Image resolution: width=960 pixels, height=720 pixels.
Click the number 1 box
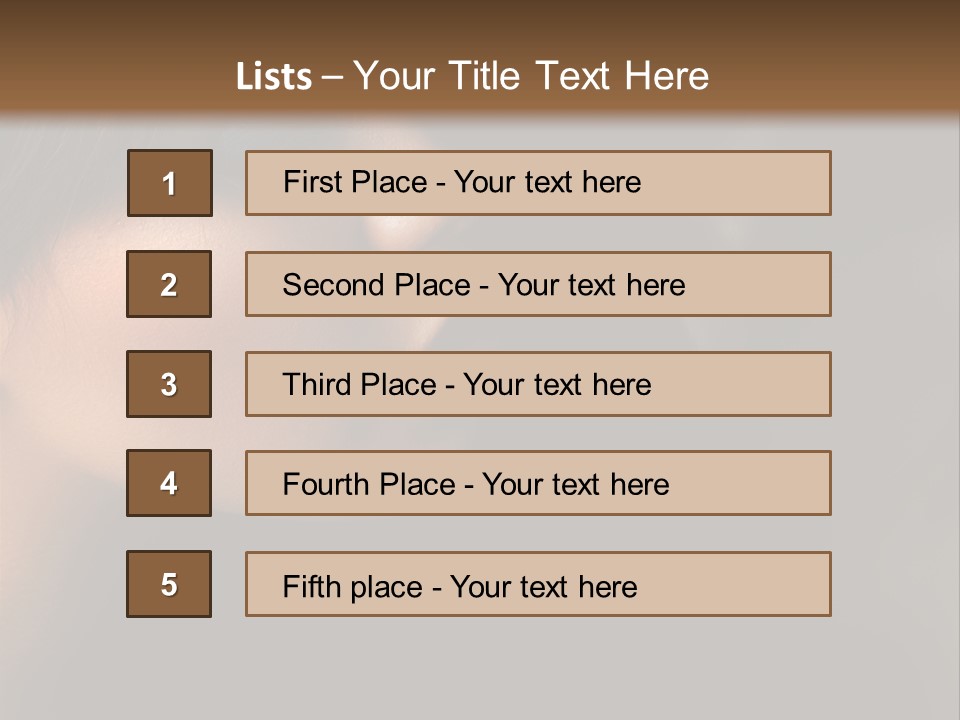169,183
